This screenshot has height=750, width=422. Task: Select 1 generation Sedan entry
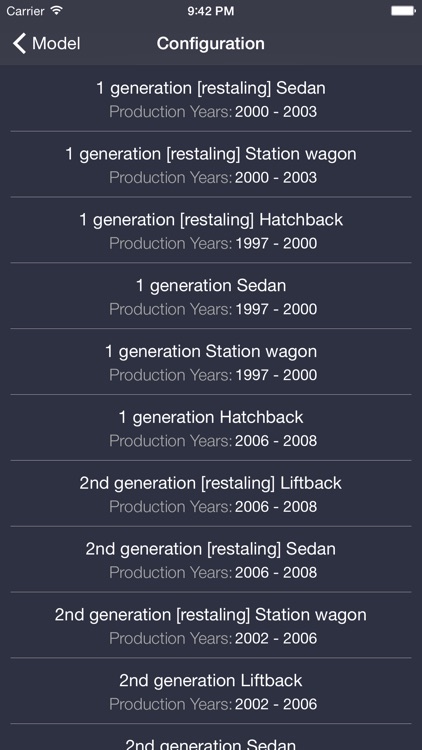(x=211, y=296)
